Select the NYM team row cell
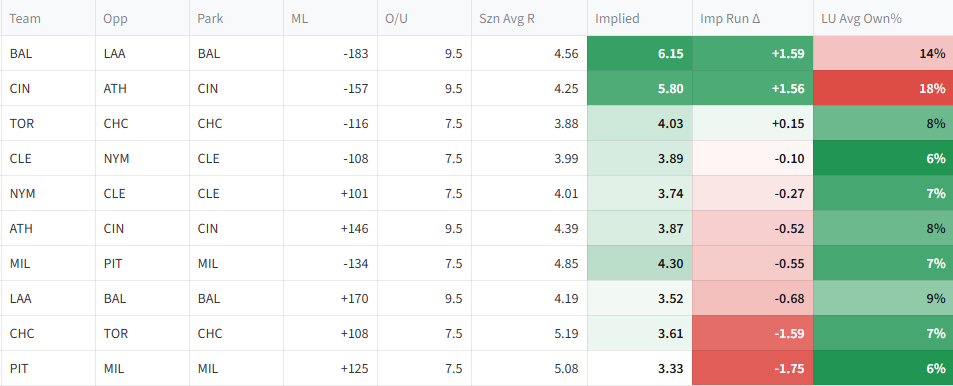Viewport: 953px width, 386px height. [47, 193]
